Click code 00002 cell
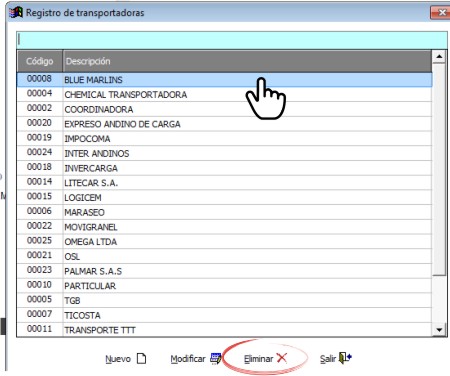The width and height of the screenshot is (450, 376). [x=39, y=108]
